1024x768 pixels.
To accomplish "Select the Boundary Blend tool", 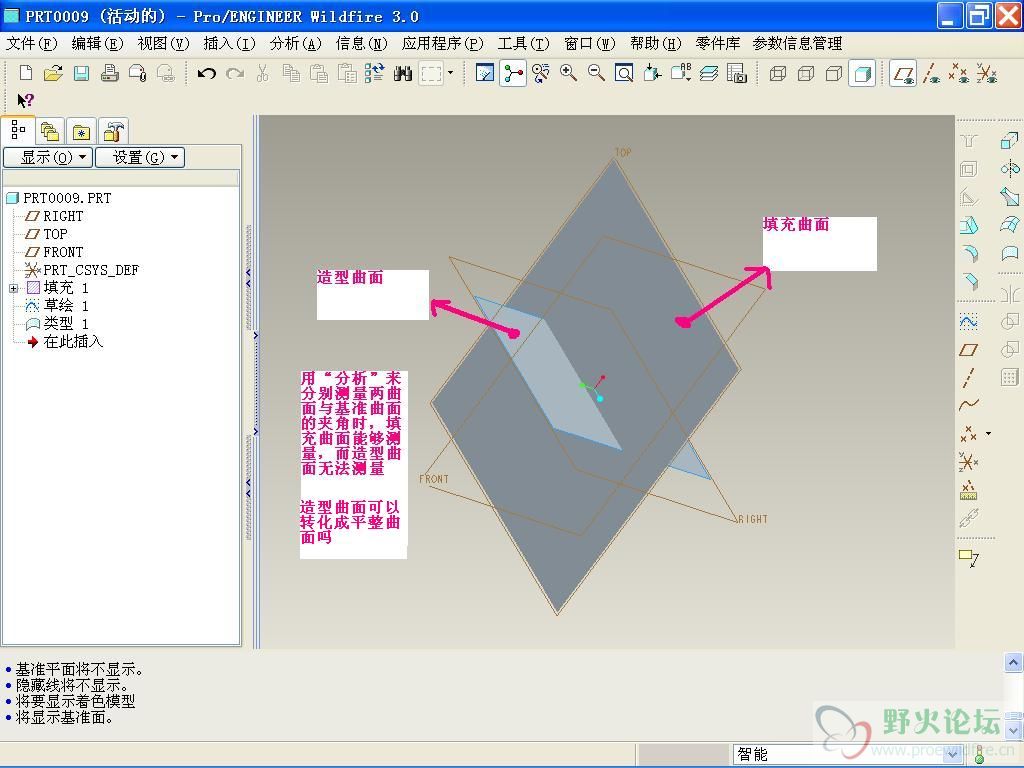I will pyautogui.click(x=1009, y=225).
